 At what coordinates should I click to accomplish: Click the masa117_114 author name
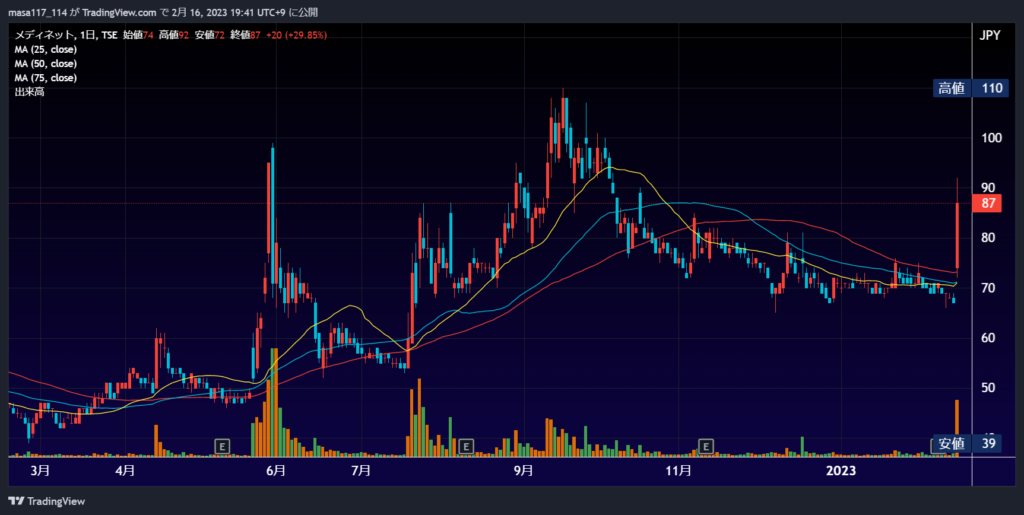[36, 12]
